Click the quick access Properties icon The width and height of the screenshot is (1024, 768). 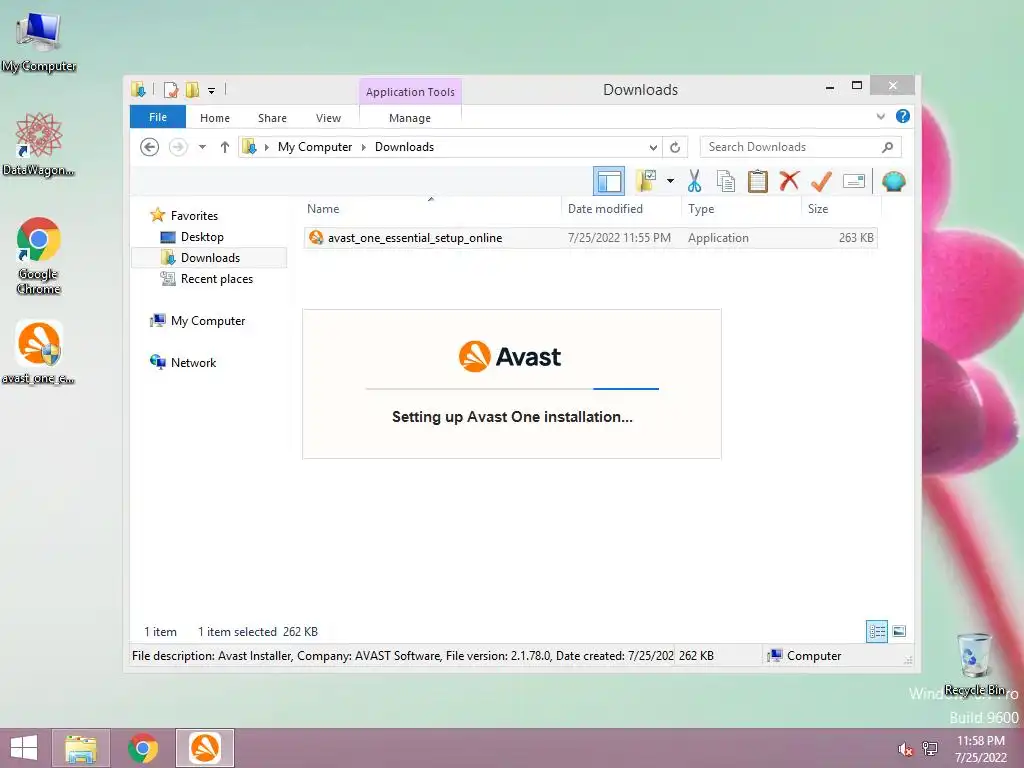pos(170,90)
